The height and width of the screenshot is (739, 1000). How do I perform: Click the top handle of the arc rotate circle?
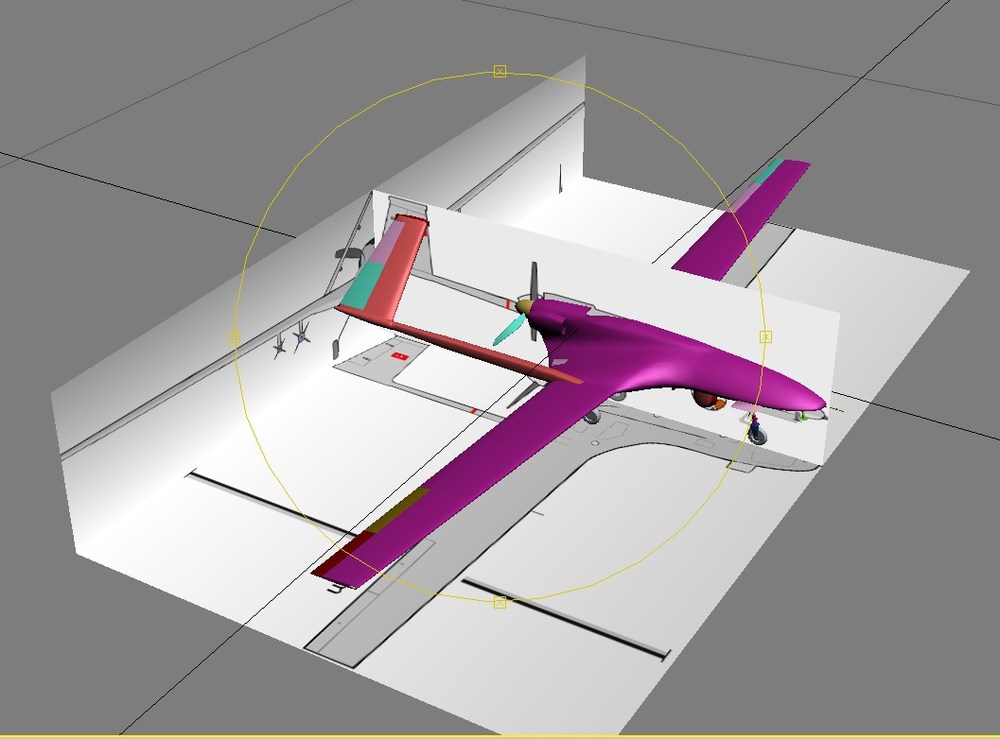click(500, 71)
